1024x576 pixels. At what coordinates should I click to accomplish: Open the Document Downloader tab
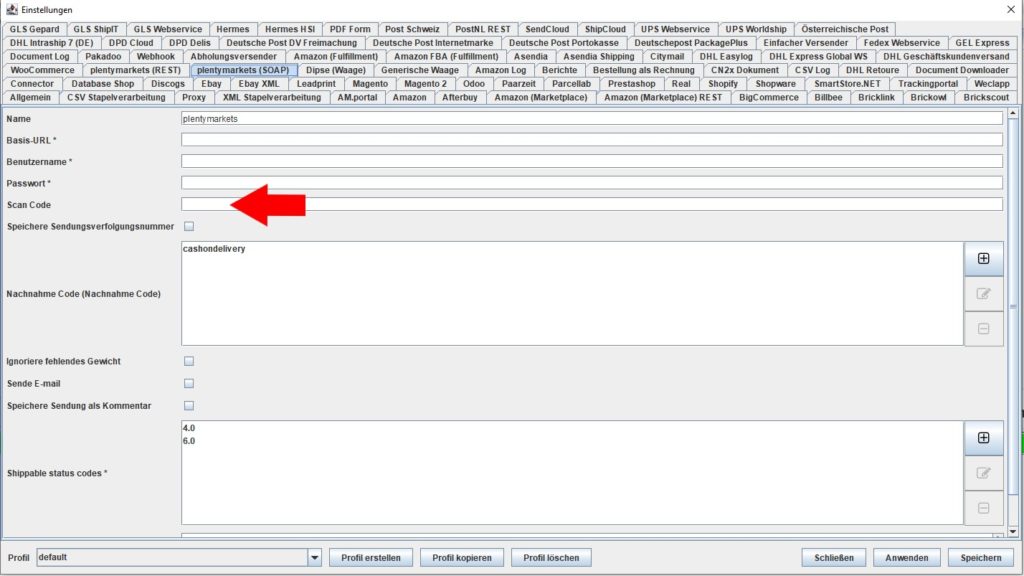click(962, 70)
